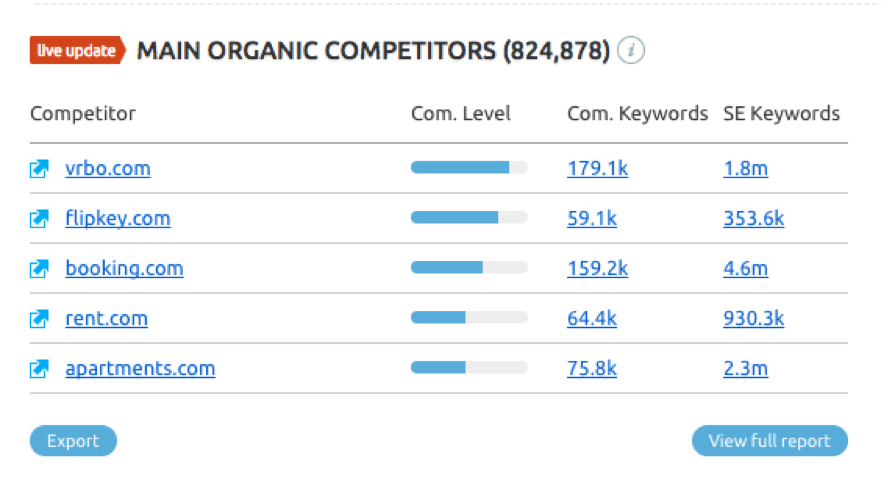
Task: Click the external link icon beside apartments.com
Action: [39, 369]
